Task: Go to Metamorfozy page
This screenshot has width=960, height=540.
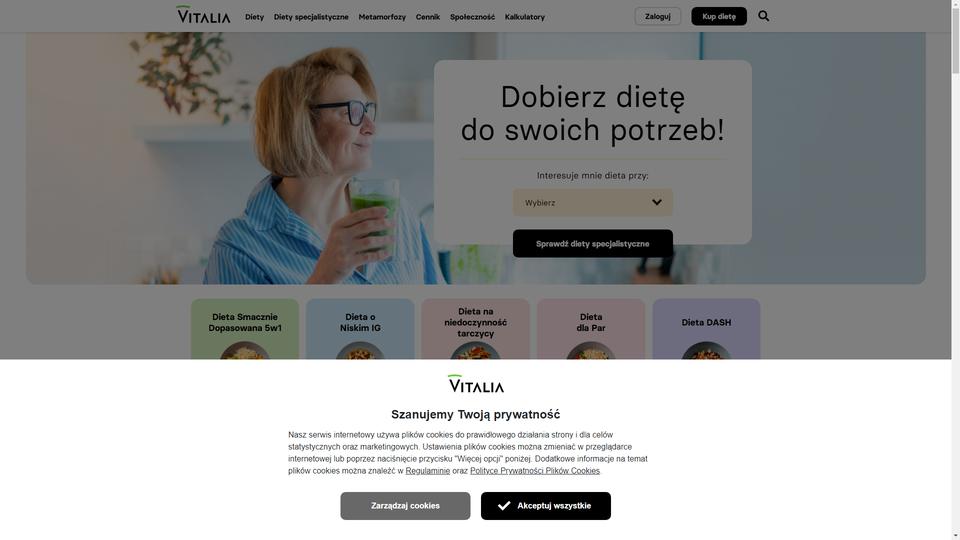Action: click(x=382, y=17)
